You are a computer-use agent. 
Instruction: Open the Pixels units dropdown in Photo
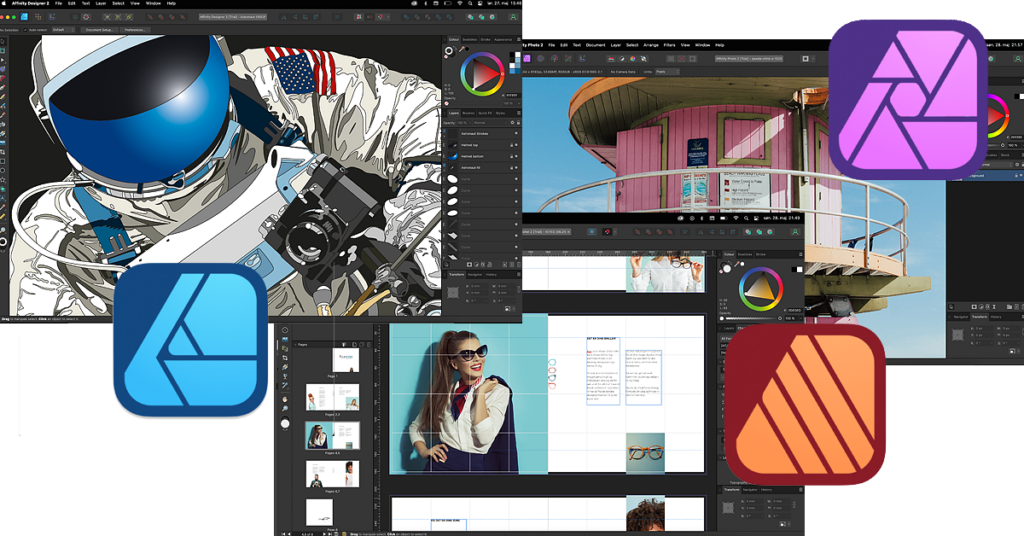point(667,72)
